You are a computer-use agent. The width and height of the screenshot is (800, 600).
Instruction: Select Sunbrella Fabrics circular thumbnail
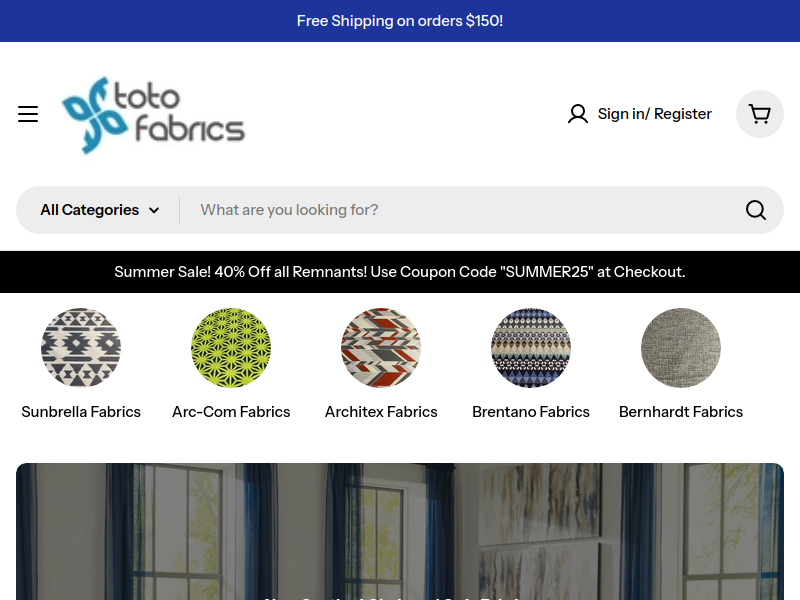coord(81,348)
